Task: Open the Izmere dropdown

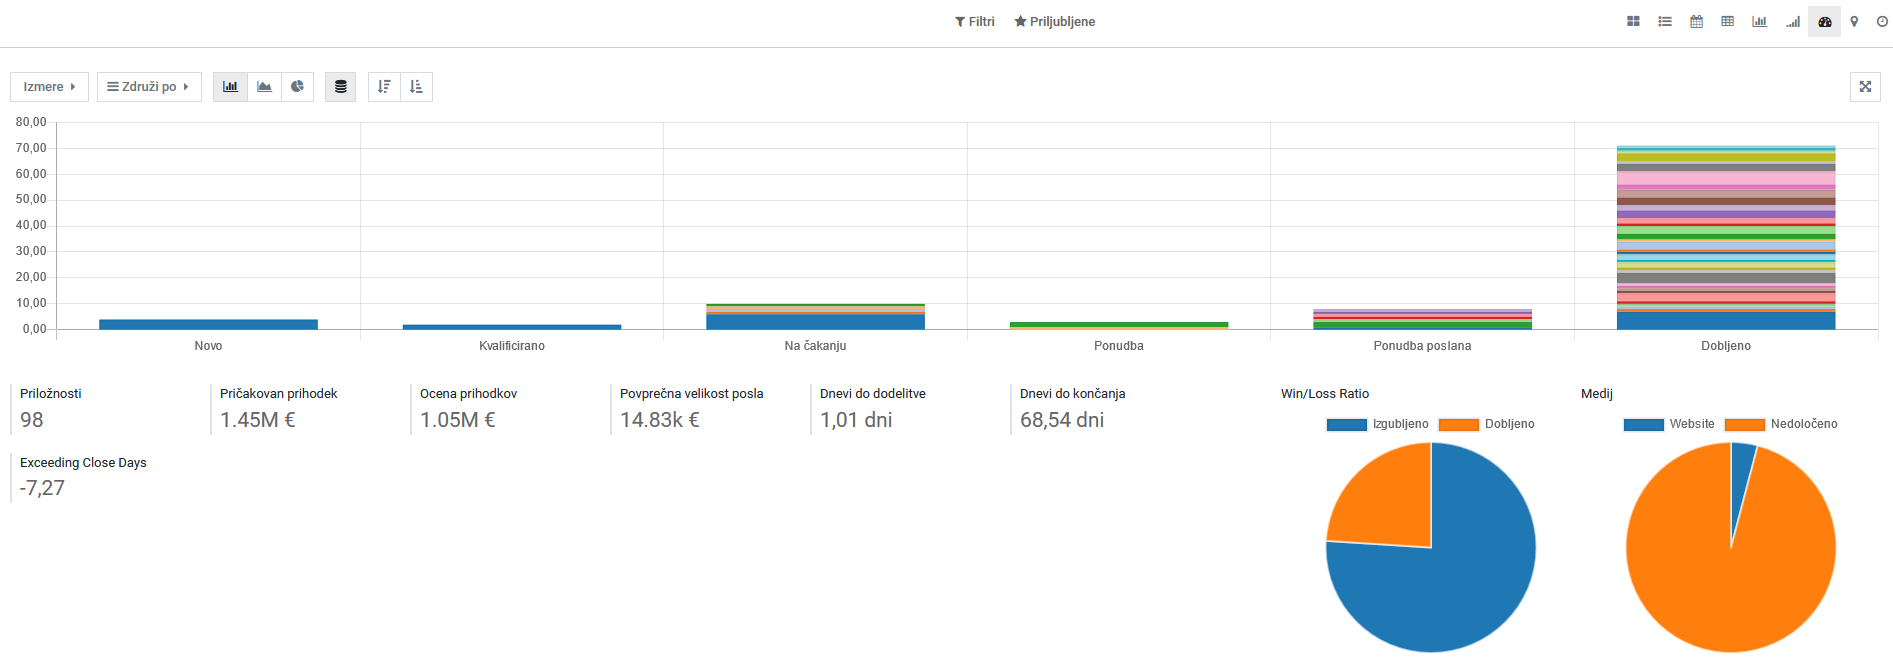Action: point(49,87)
